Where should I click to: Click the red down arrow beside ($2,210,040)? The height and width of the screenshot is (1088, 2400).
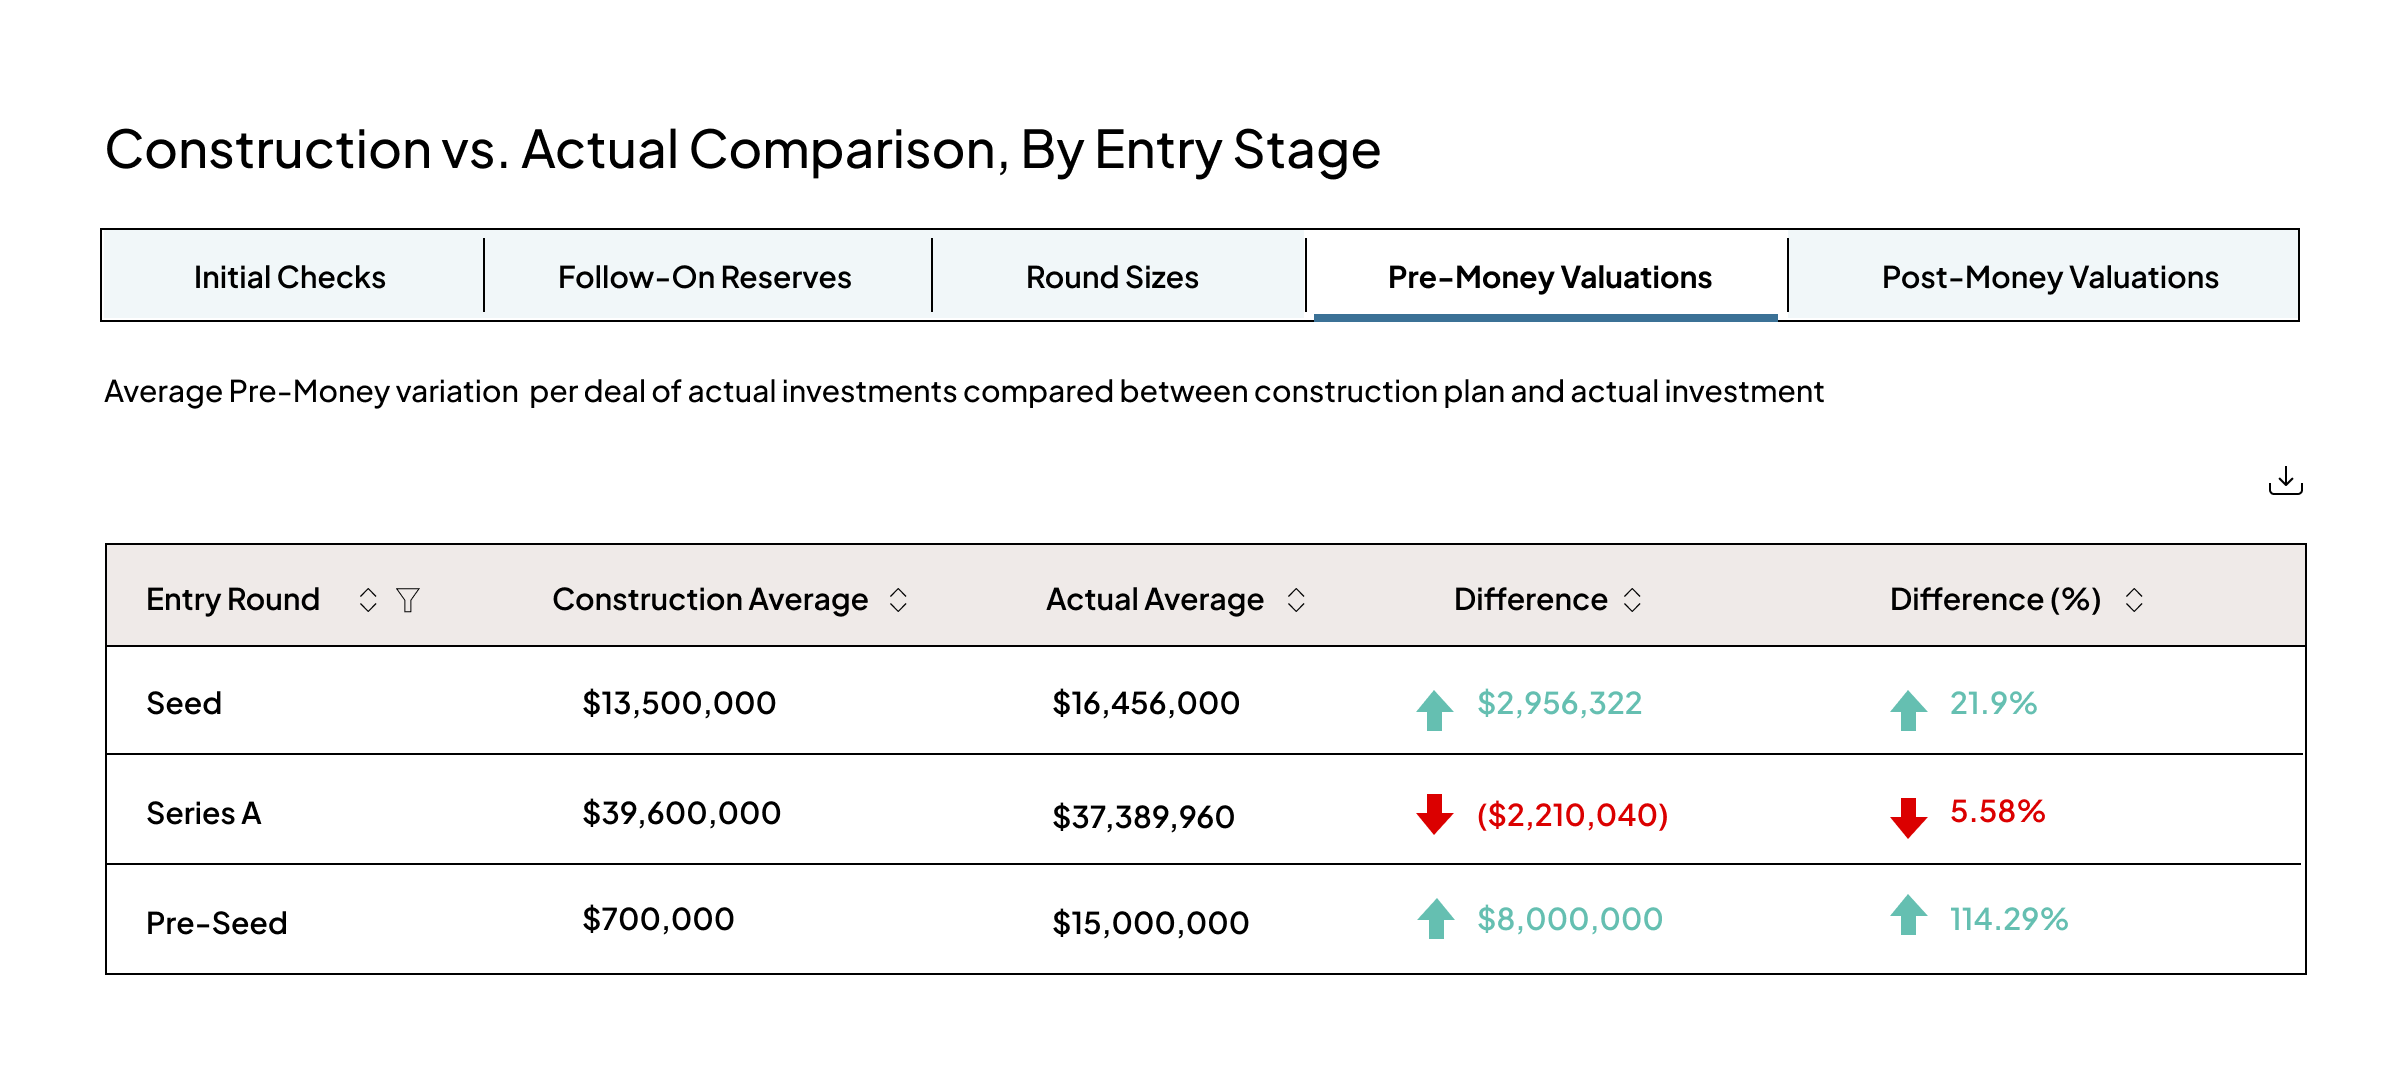coord(1435,814)
